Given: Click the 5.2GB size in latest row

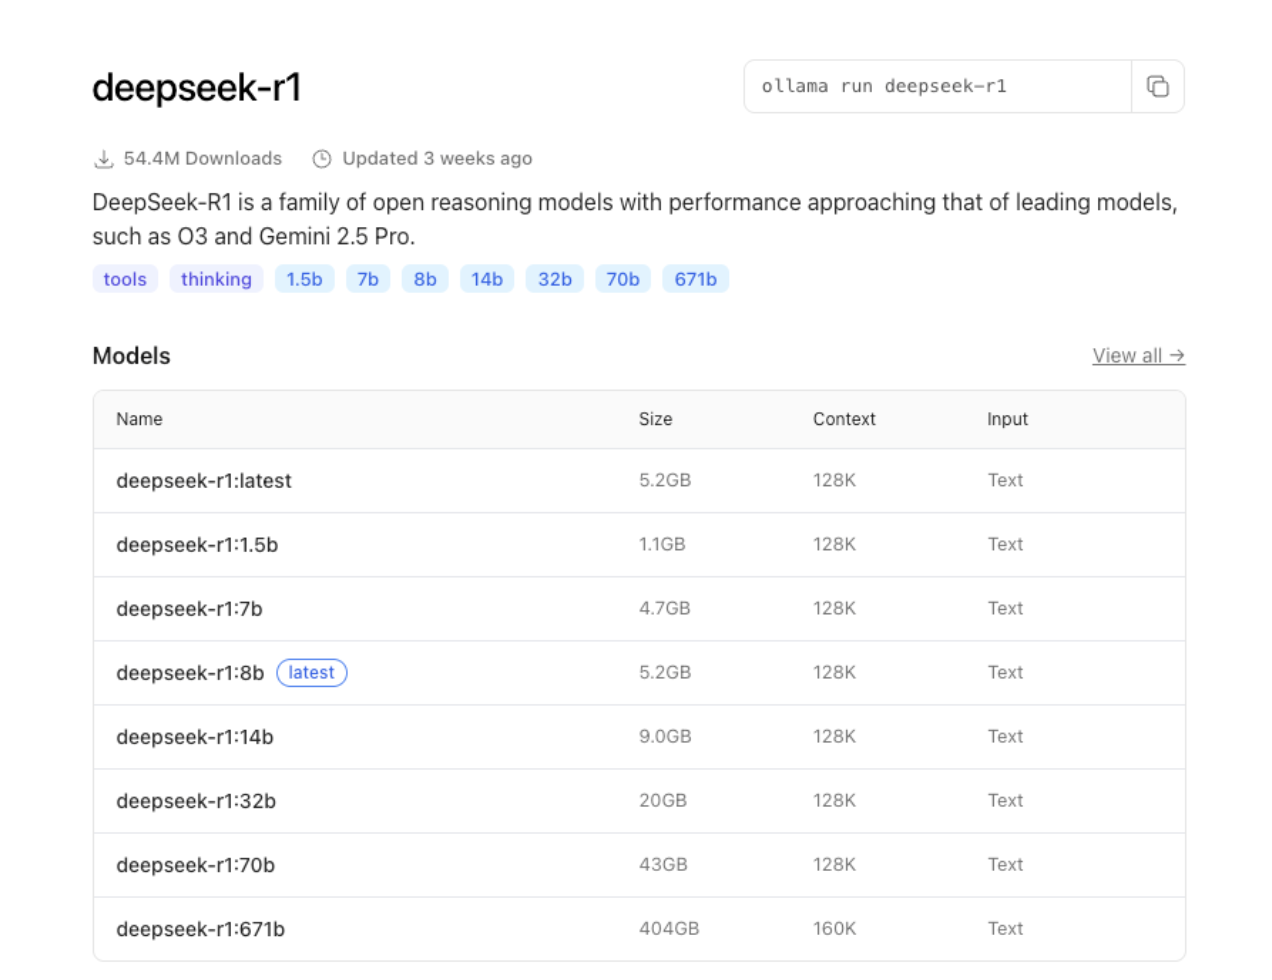Looking at the screenshot, I should (665, 480).
